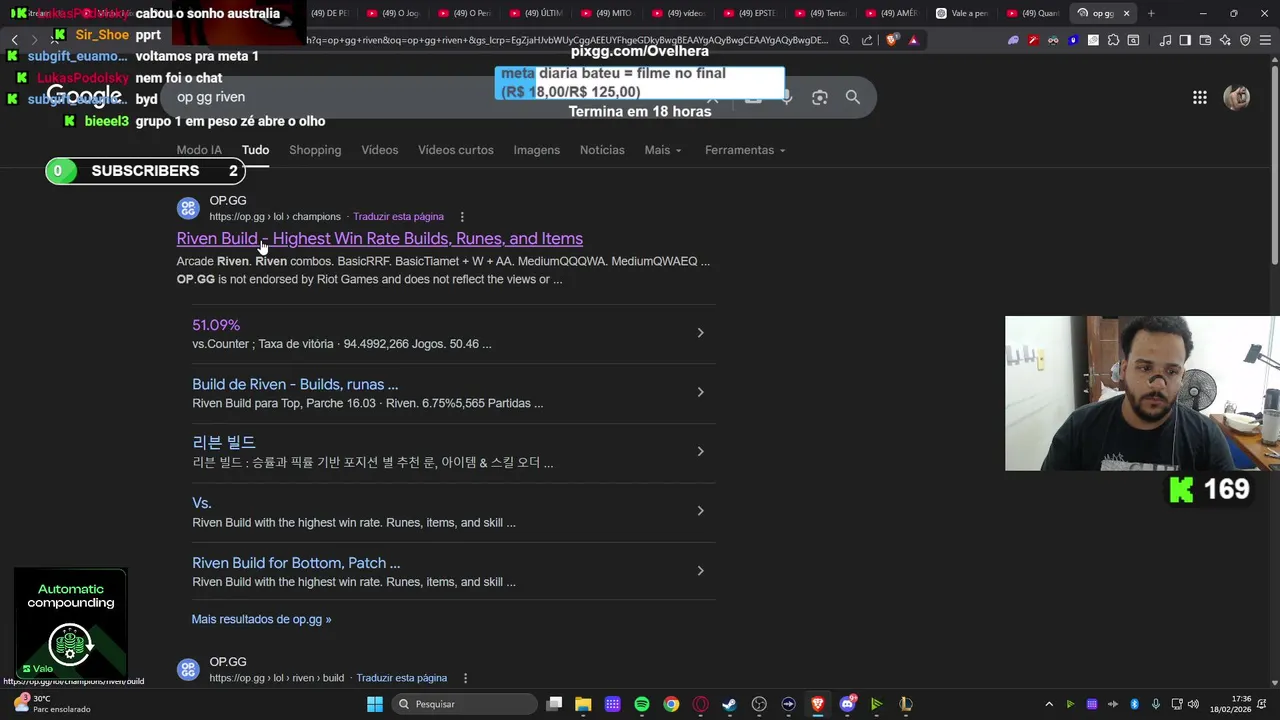Switch to Modo IA tab

coord(199,150)
